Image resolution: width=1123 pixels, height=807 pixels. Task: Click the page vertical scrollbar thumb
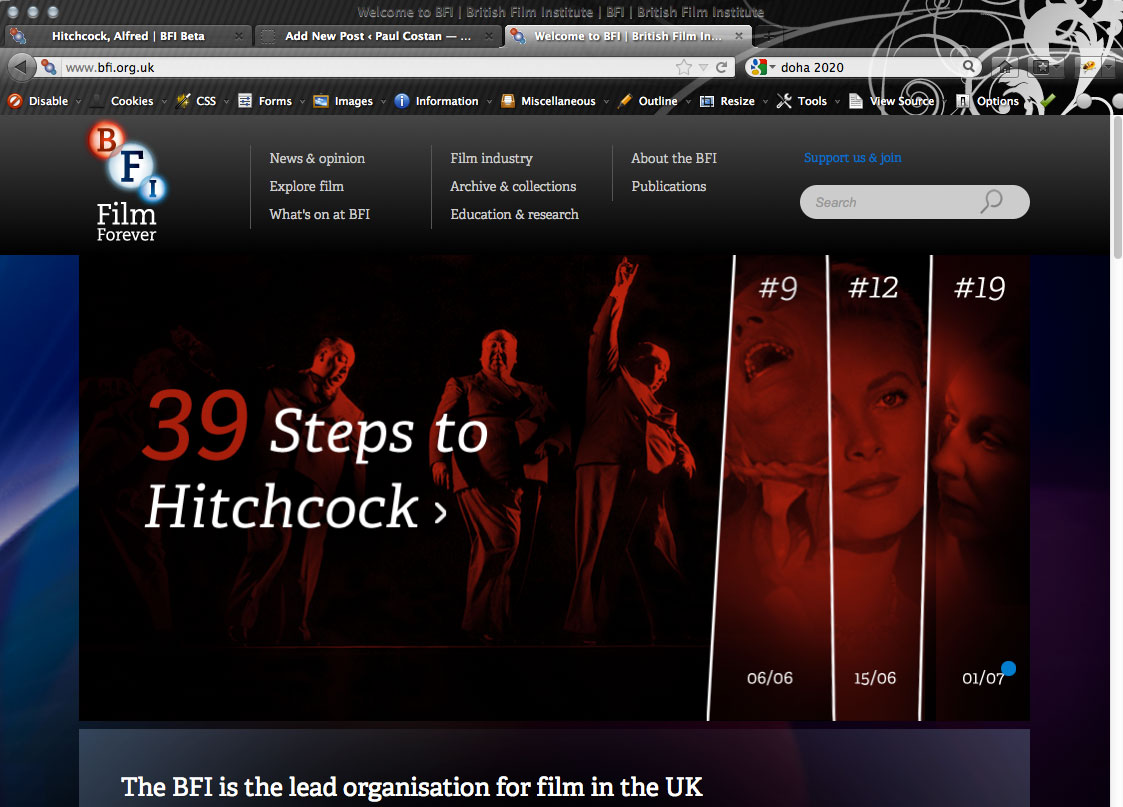pyautogui.click(x=1117, y=188)
